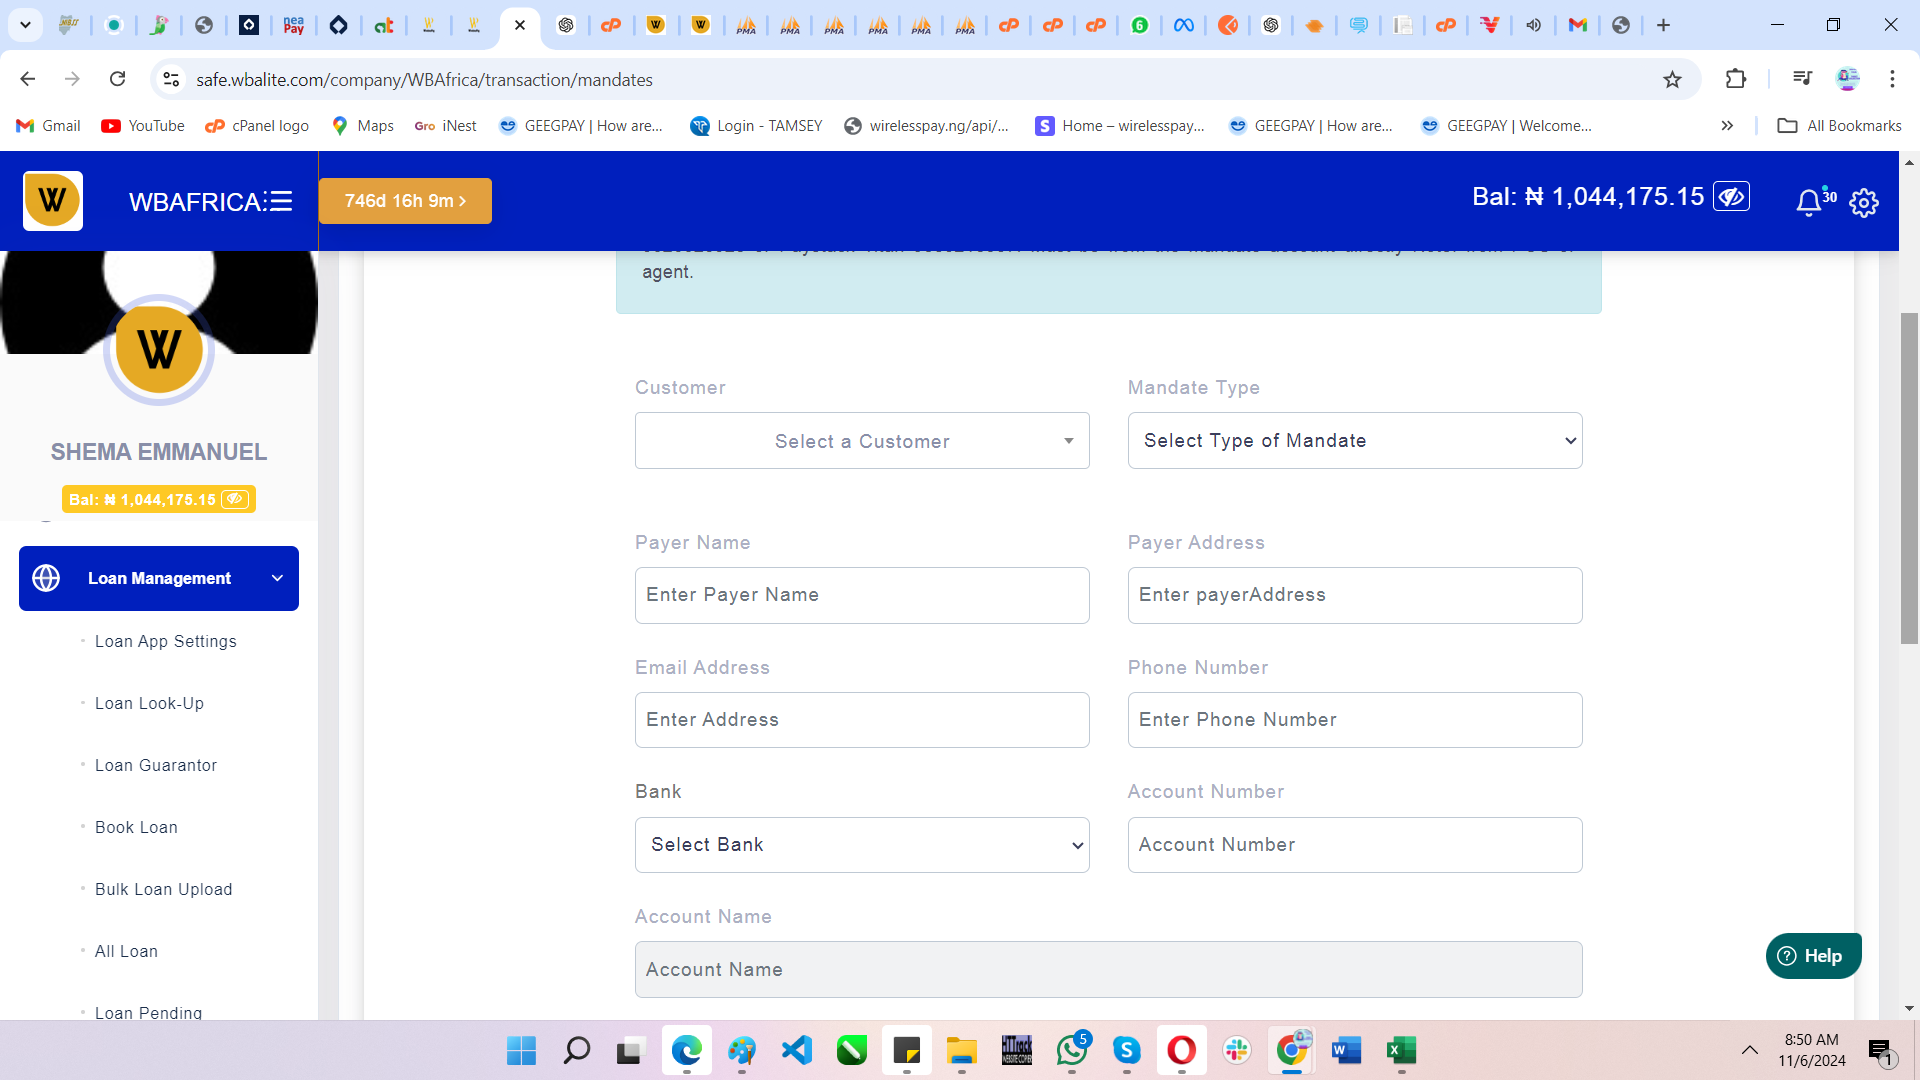Open the Select a Customer dropdown
1920x1080 pixels.
coord(862,441)
